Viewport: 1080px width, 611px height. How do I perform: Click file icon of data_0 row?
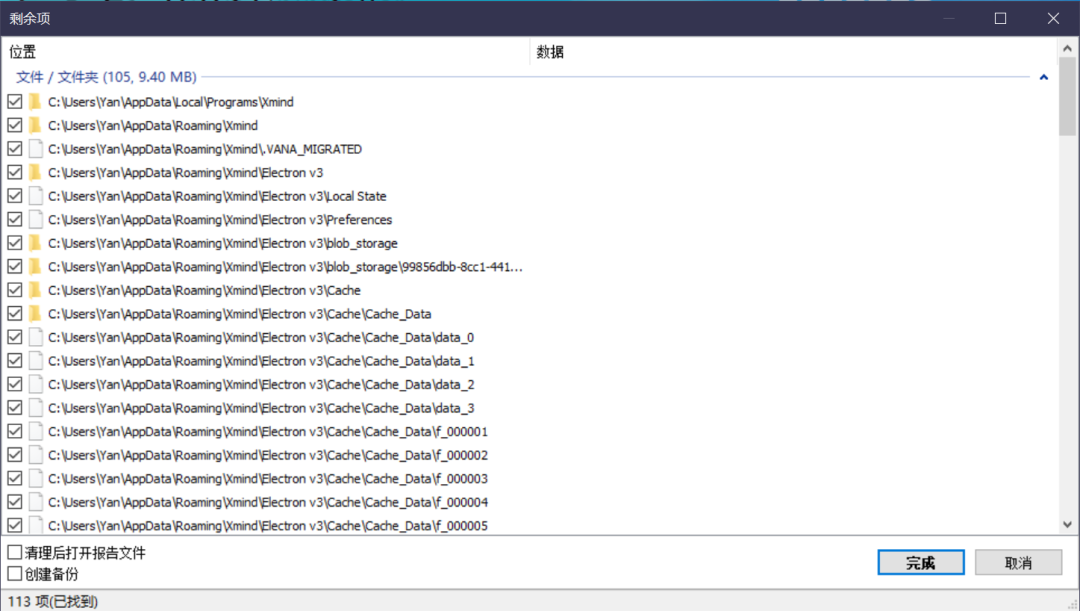(36, 338)
